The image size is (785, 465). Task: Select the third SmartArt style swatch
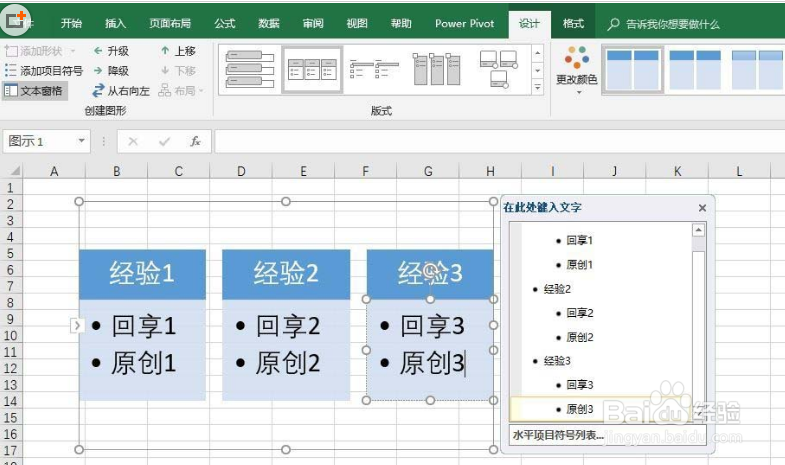point(756,70)
